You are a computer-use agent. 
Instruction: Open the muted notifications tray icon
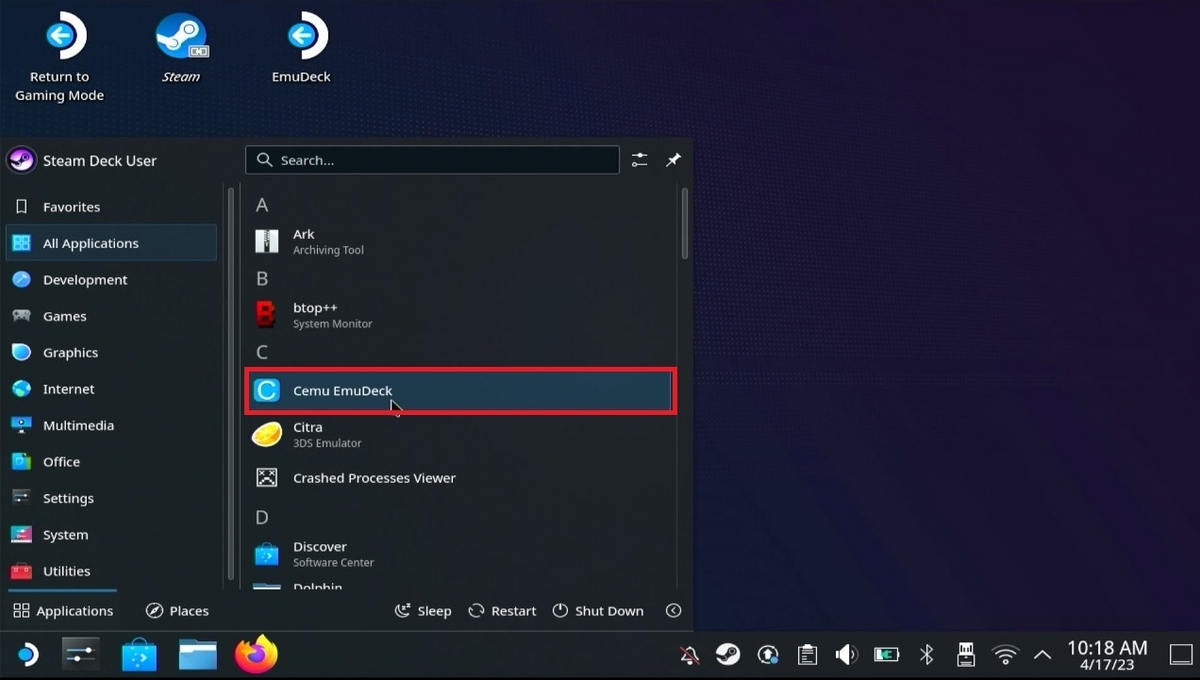click(x=689, y=655)
